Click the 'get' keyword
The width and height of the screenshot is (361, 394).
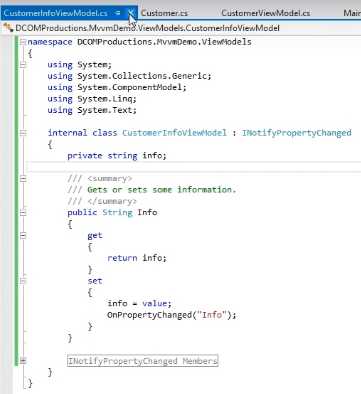[x=95, y=236]
